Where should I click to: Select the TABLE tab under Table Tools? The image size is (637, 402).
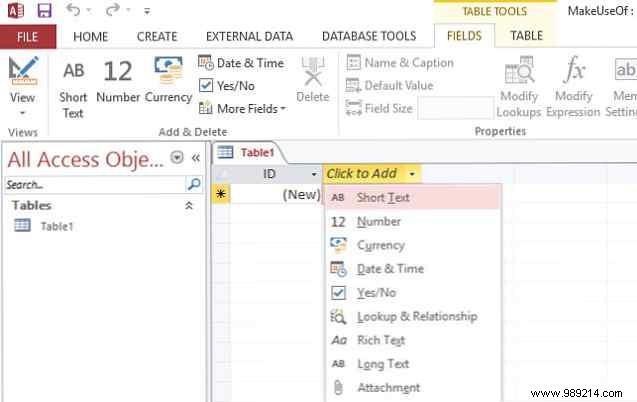(x=526, y=36)
